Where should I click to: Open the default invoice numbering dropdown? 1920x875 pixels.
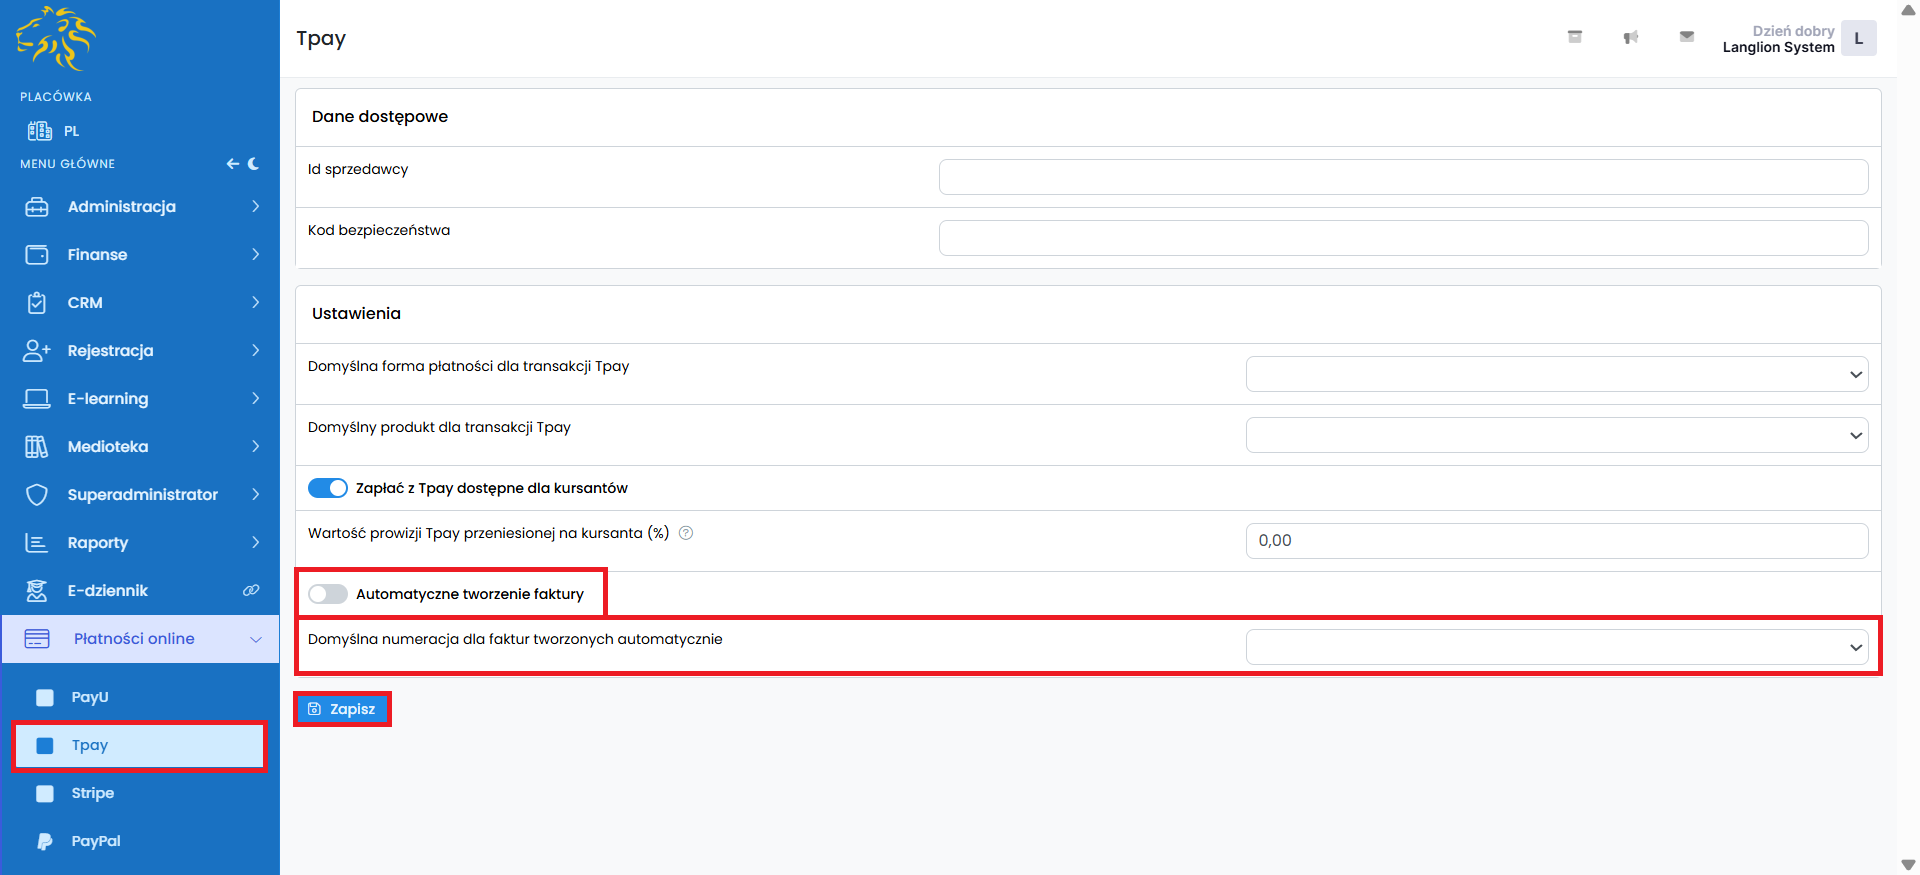(1556, 647)
